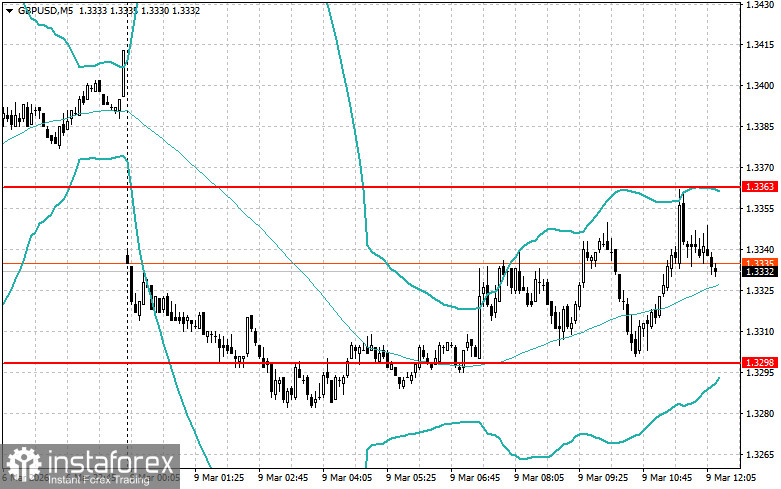Click the 1.3370 price scale value
Image resolution: width=781 pixels, height=489 pixels.
[760, 168]
